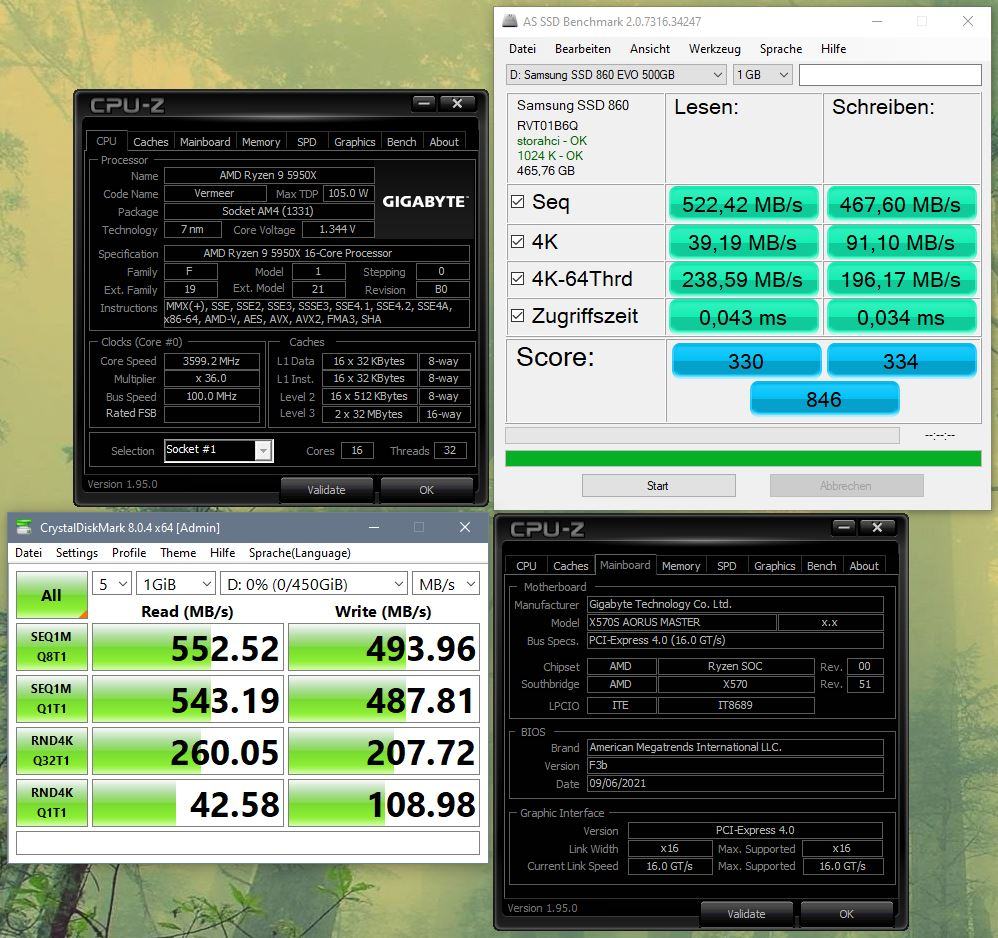998x938 pixels.
Task: Minimize the AS SSD Benchmark window
Action: coord(877,22)
